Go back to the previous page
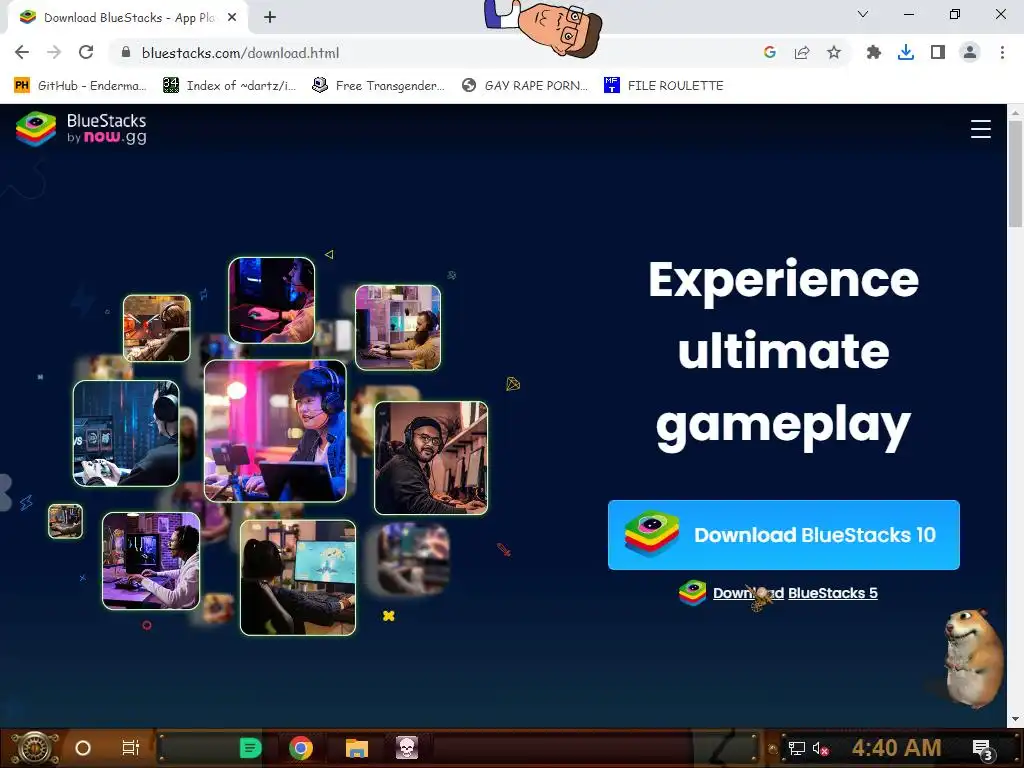This screenshot has height=768, width=1024. click(22, 52)
